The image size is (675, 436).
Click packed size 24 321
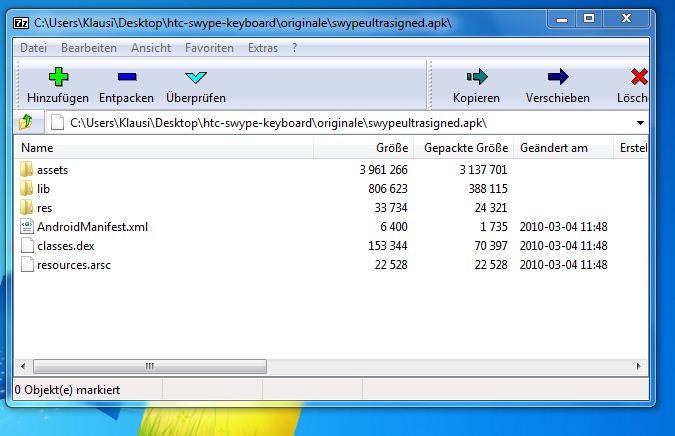(491, 207)
